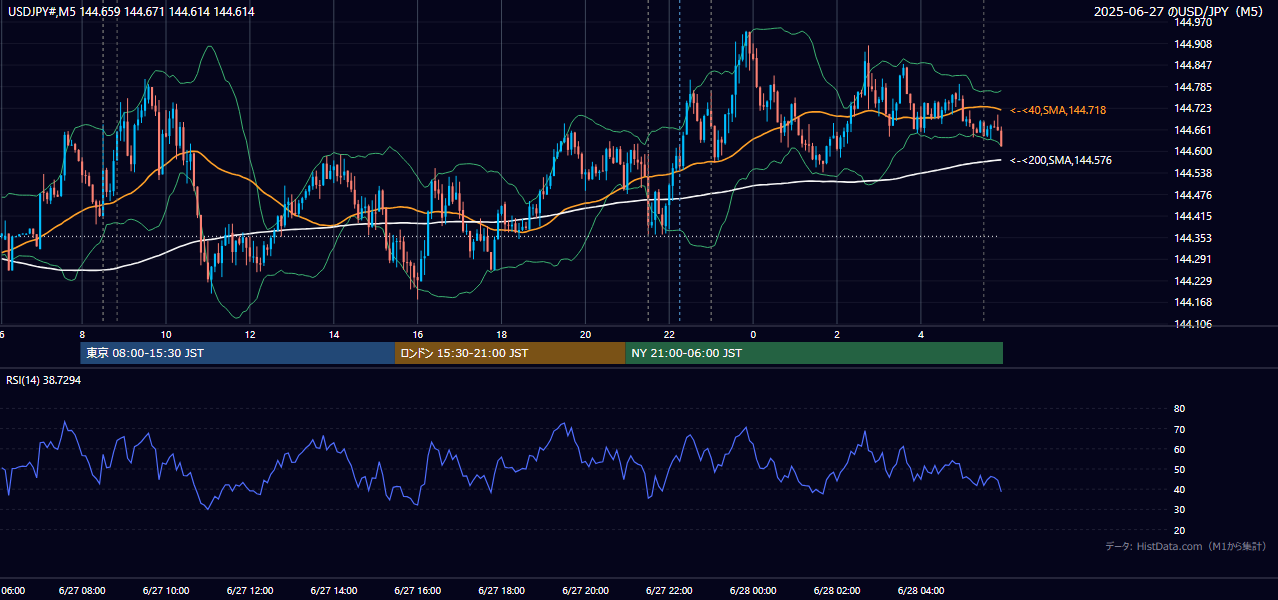Click RSI scale level 40

(1179, 489)
